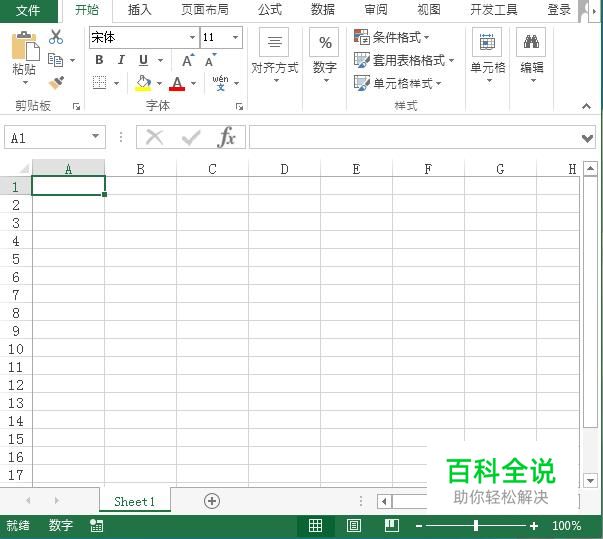Switch to Page Break Preview icon
603x539 pixels.
[x=392, y=526]
